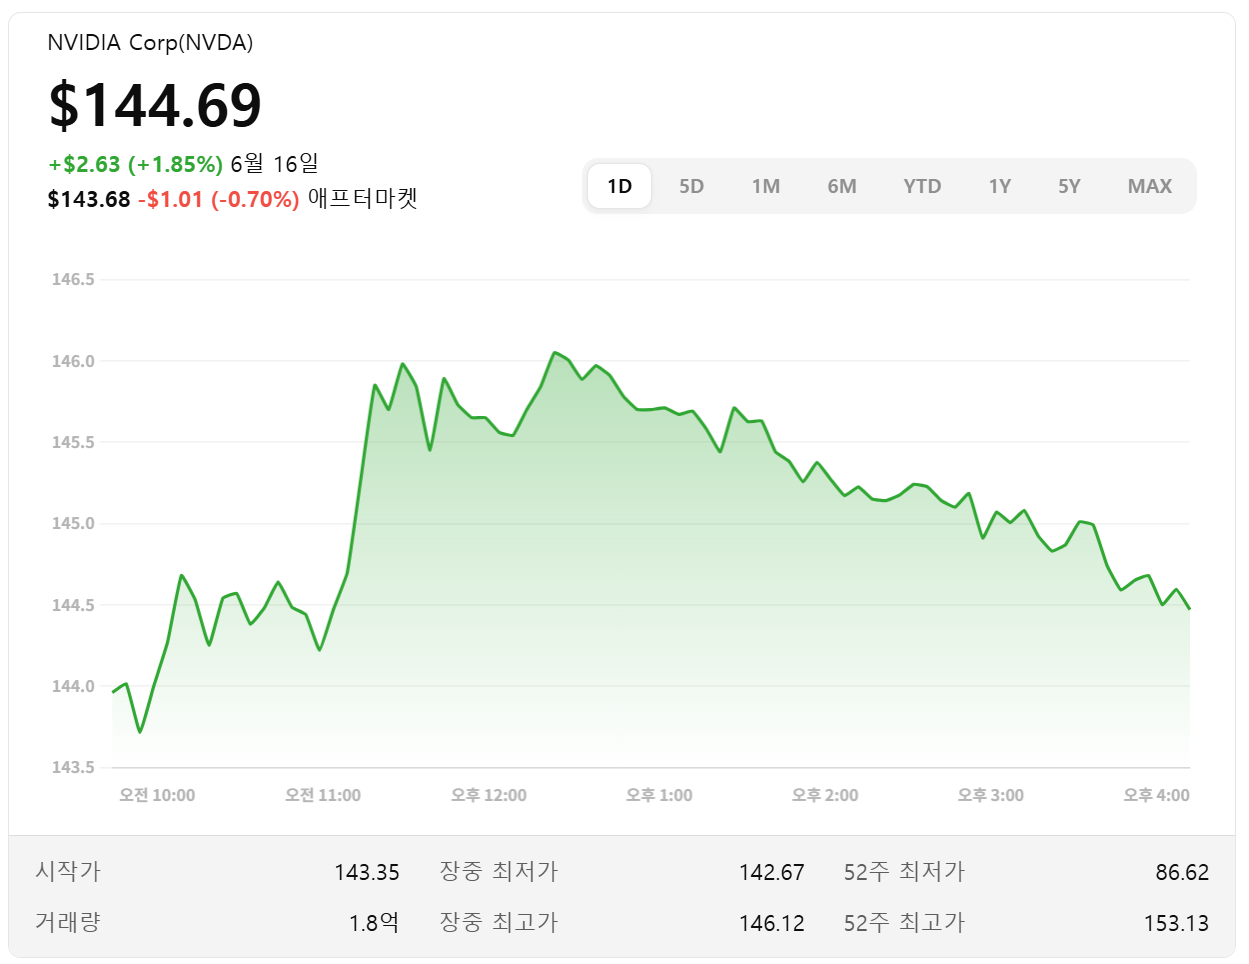
Task: Open the 6M chart tab
Action: [843, 185]
